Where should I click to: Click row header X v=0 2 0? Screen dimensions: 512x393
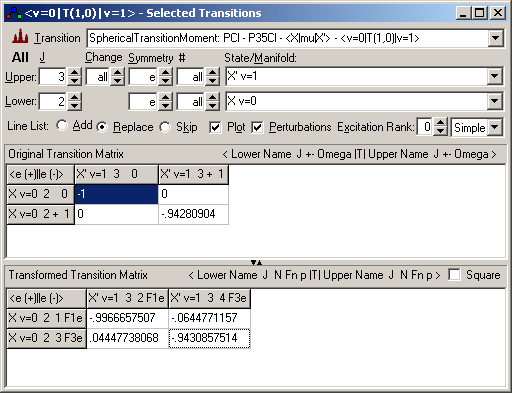pos(40,194)
